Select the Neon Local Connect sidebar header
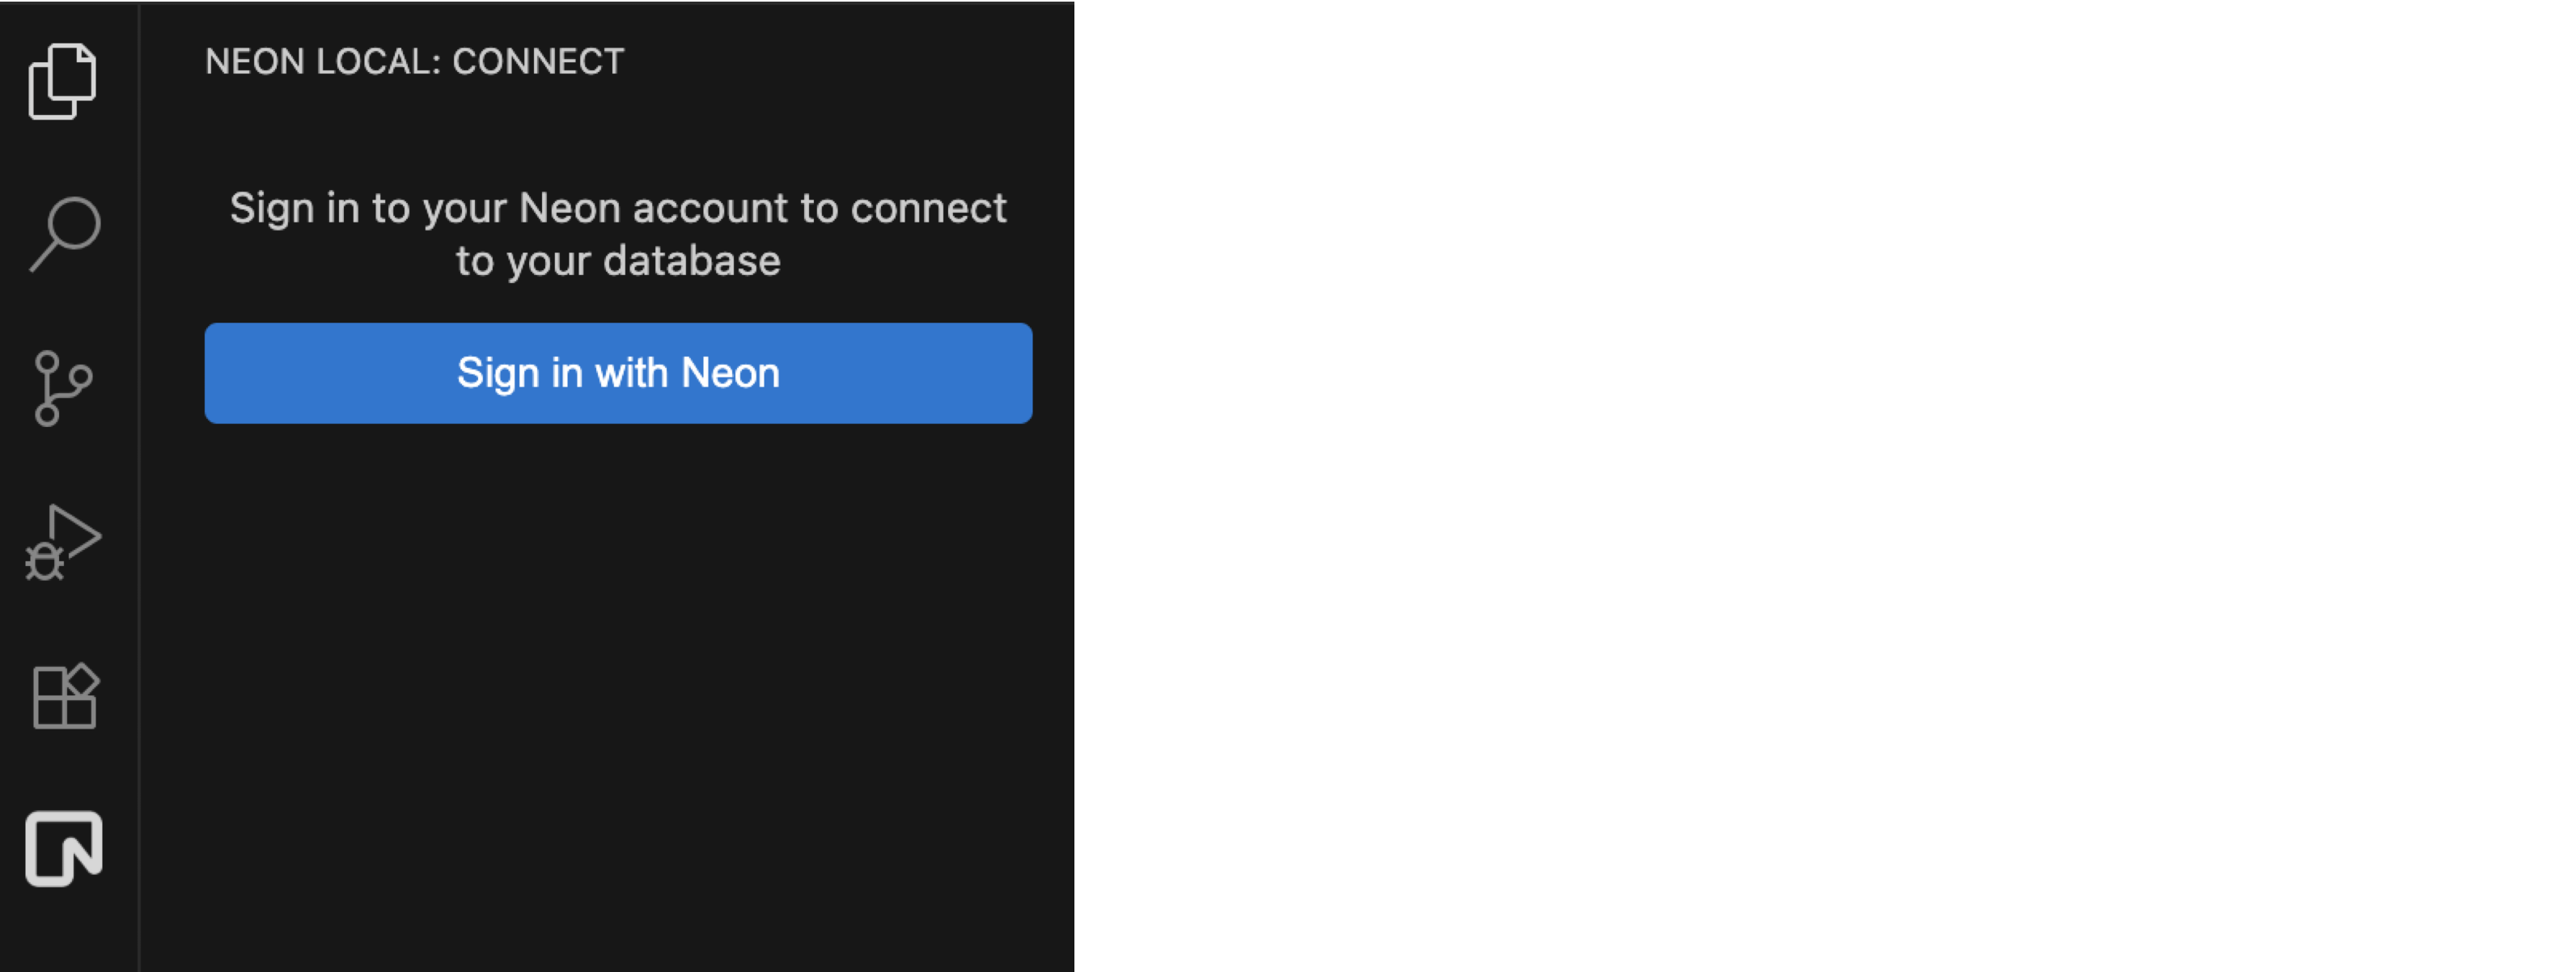 pyautogui.click(x=414, y=61)
